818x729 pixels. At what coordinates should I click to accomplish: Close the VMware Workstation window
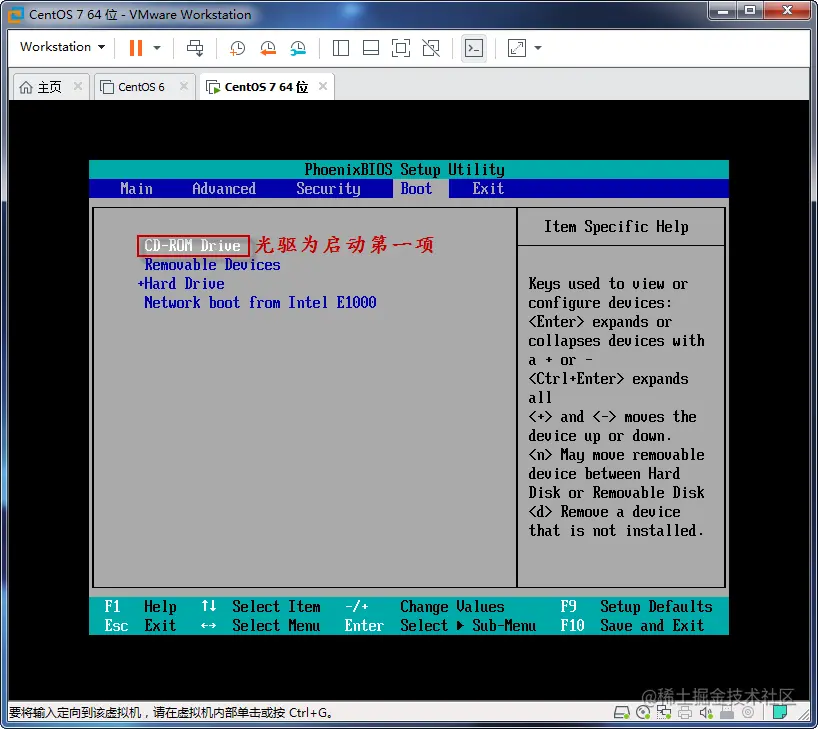(788, 10)
